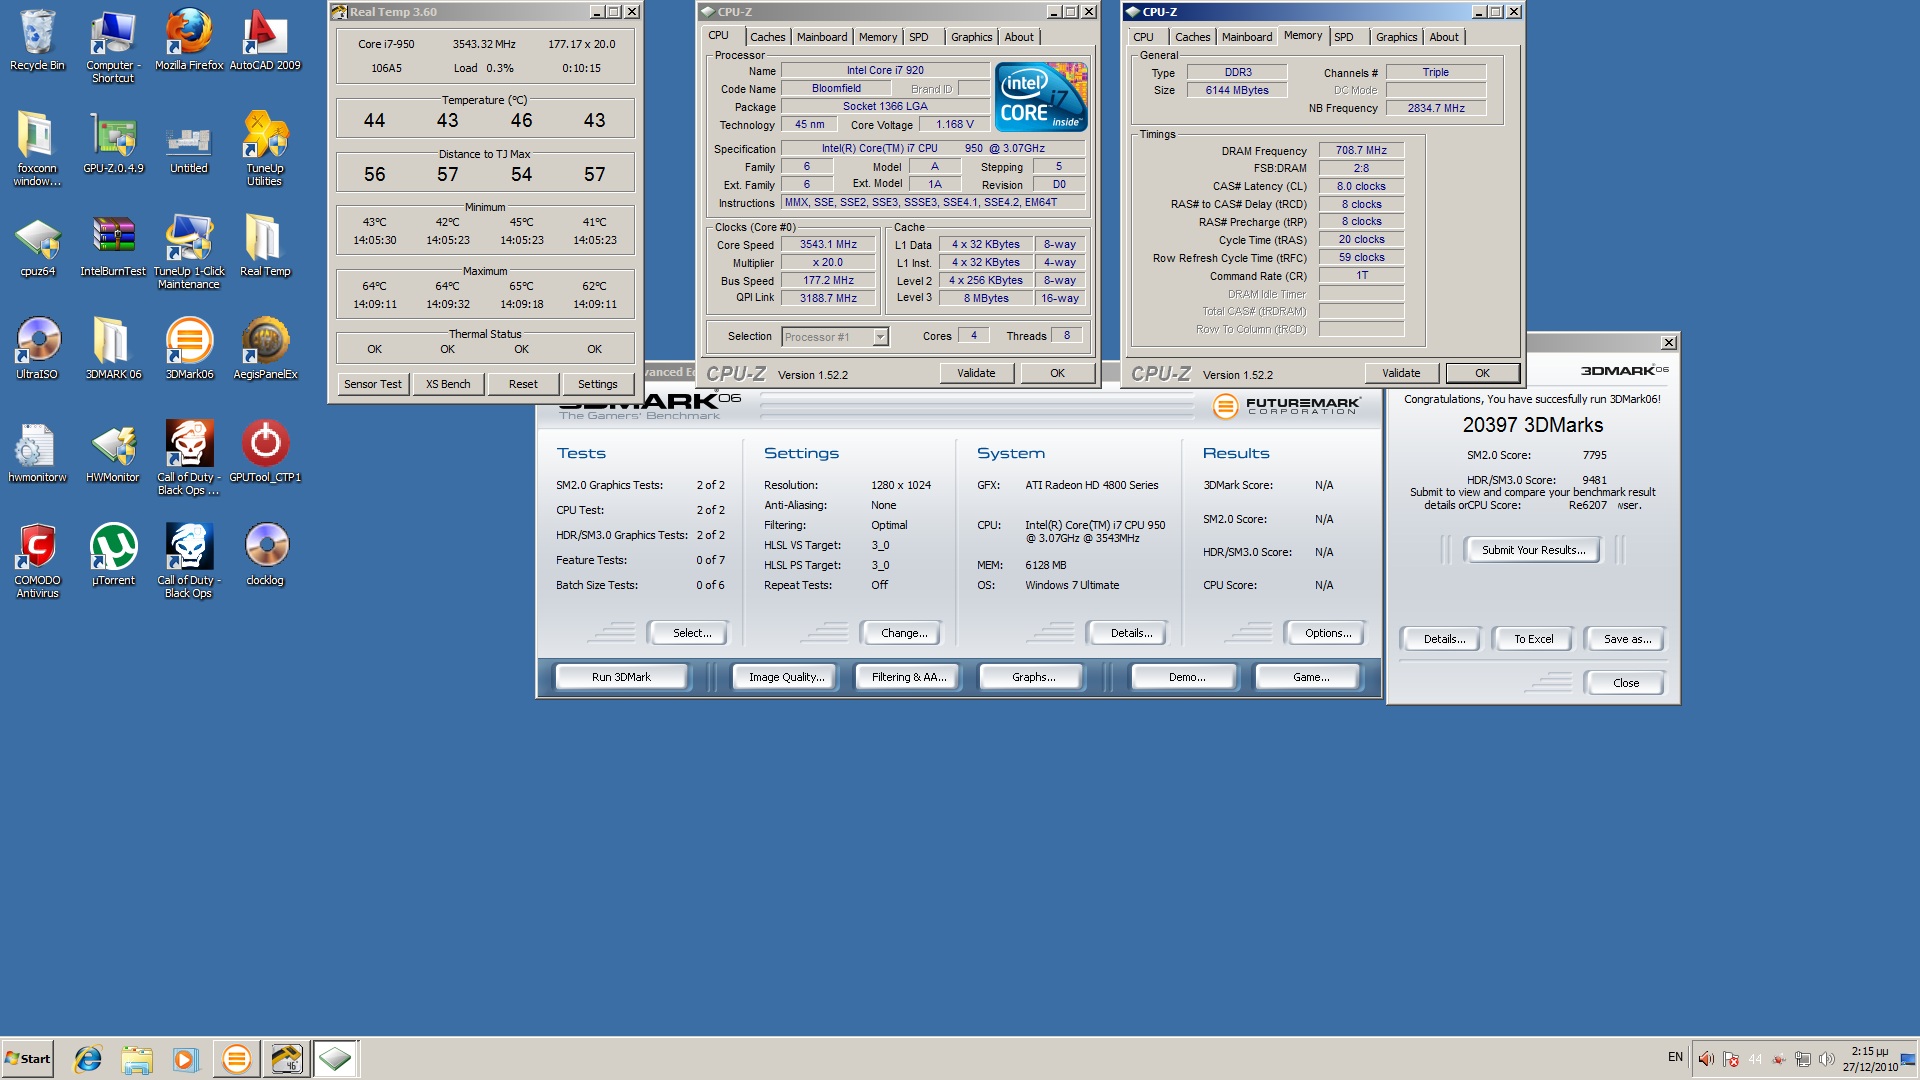
Task: Switch to Caches tab in left CPU-Z
Action: (x=767, y=37)
